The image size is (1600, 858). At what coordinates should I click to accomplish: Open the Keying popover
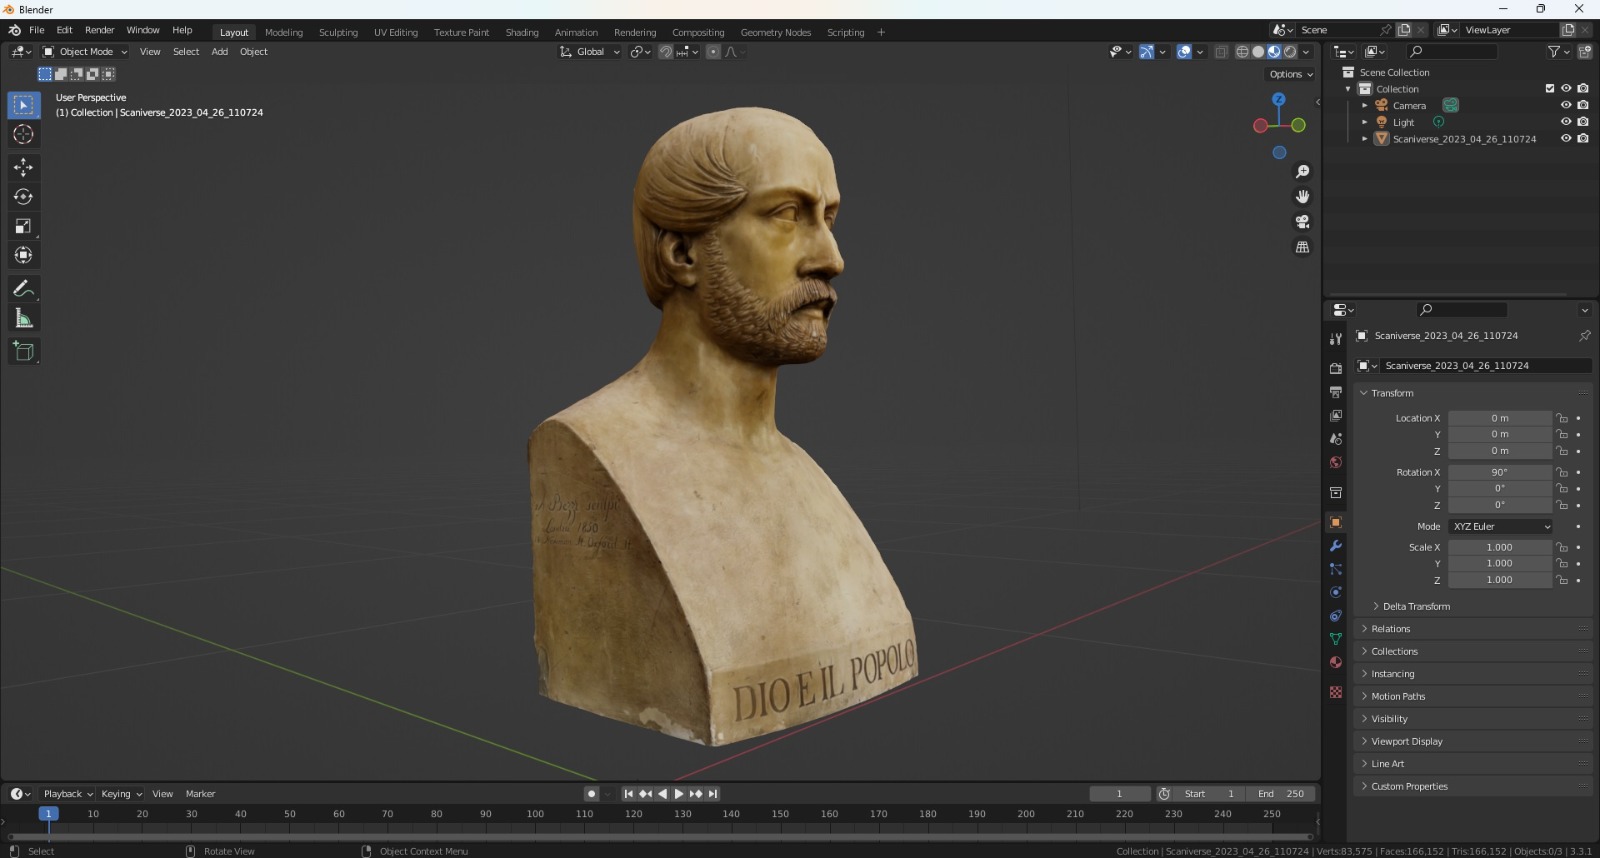click(x=121, y=794)
